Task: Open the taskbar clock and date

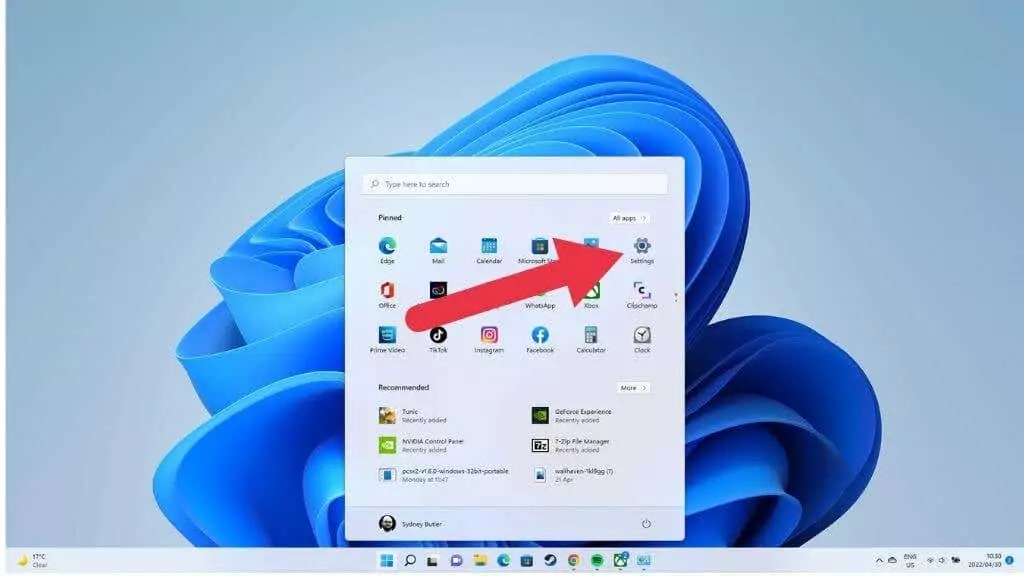Action: click(984, 560)
